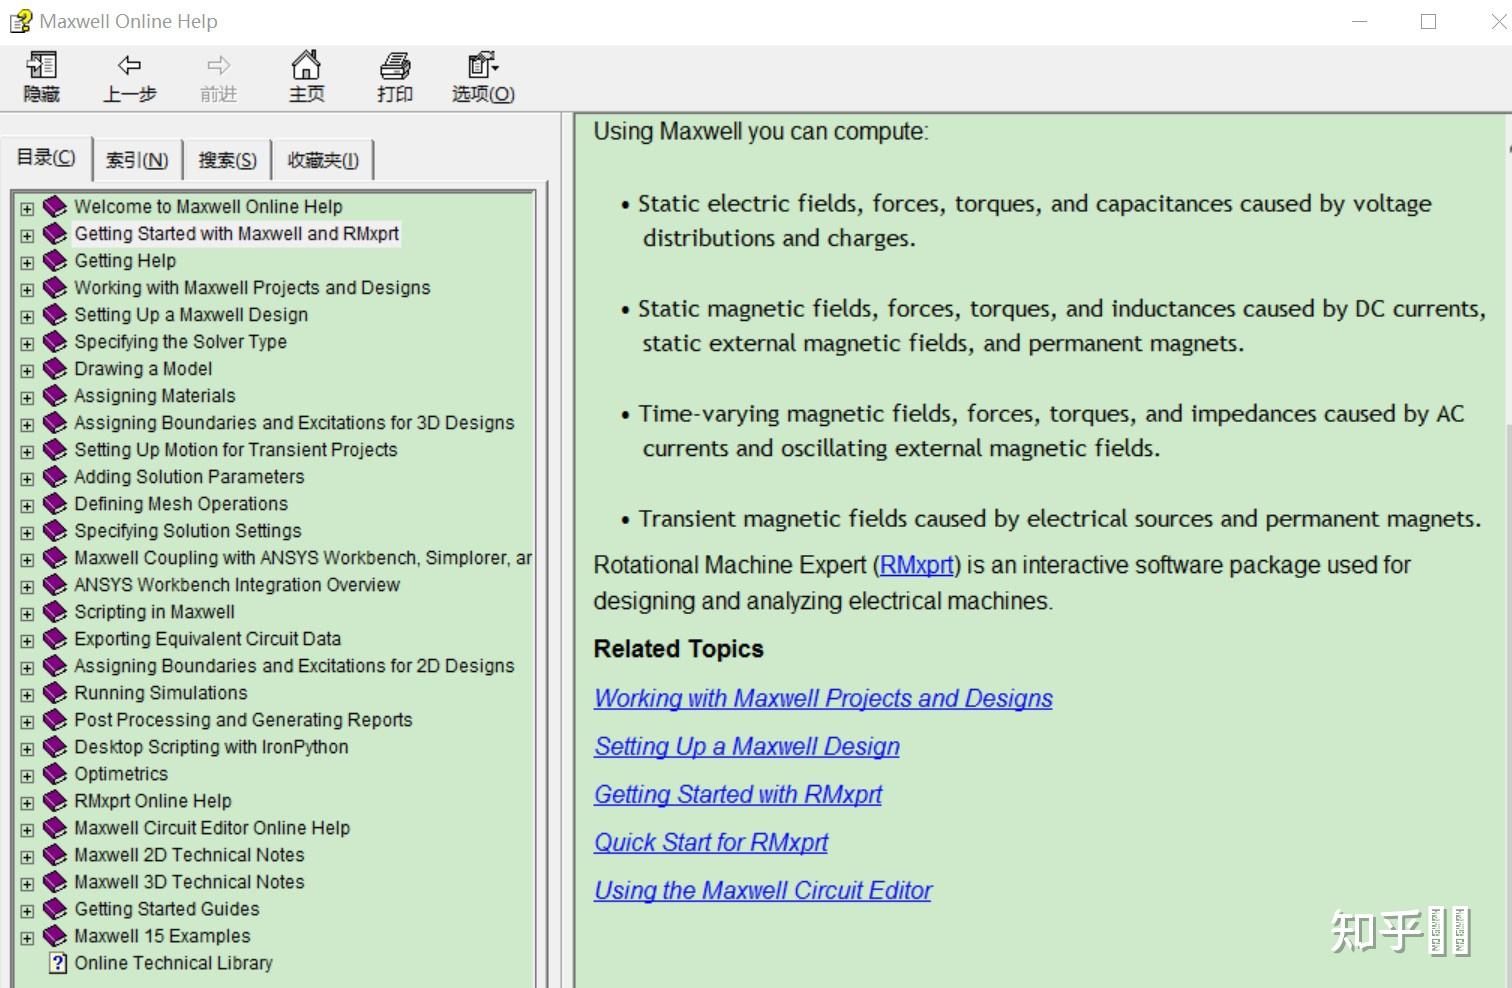The image size is (1512, 988).
Task: Click book icon beside Specifying the Solver Type
Action: coord(55,342)
